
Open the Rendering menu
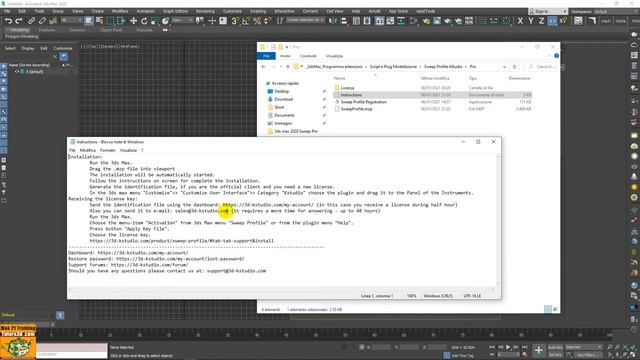click(x=205, y=11)
